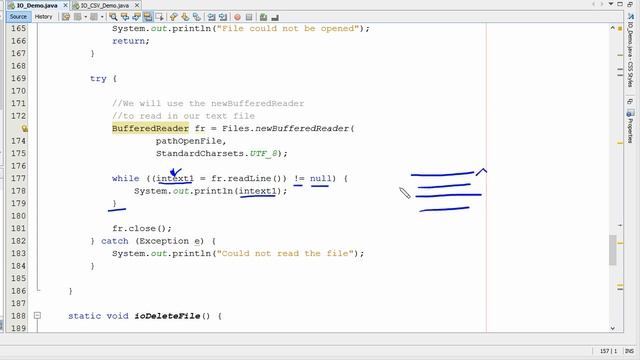Click the word BufferedReader highlighted in code

pos(150,129)
